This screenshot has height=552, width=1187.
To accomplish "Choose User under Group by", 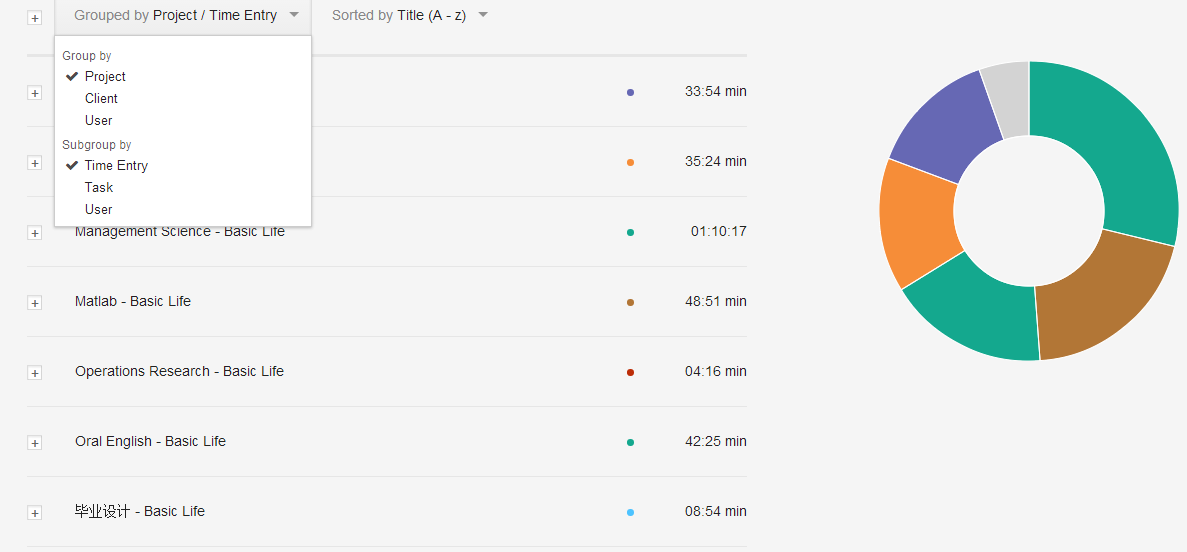I will [99, 120].
